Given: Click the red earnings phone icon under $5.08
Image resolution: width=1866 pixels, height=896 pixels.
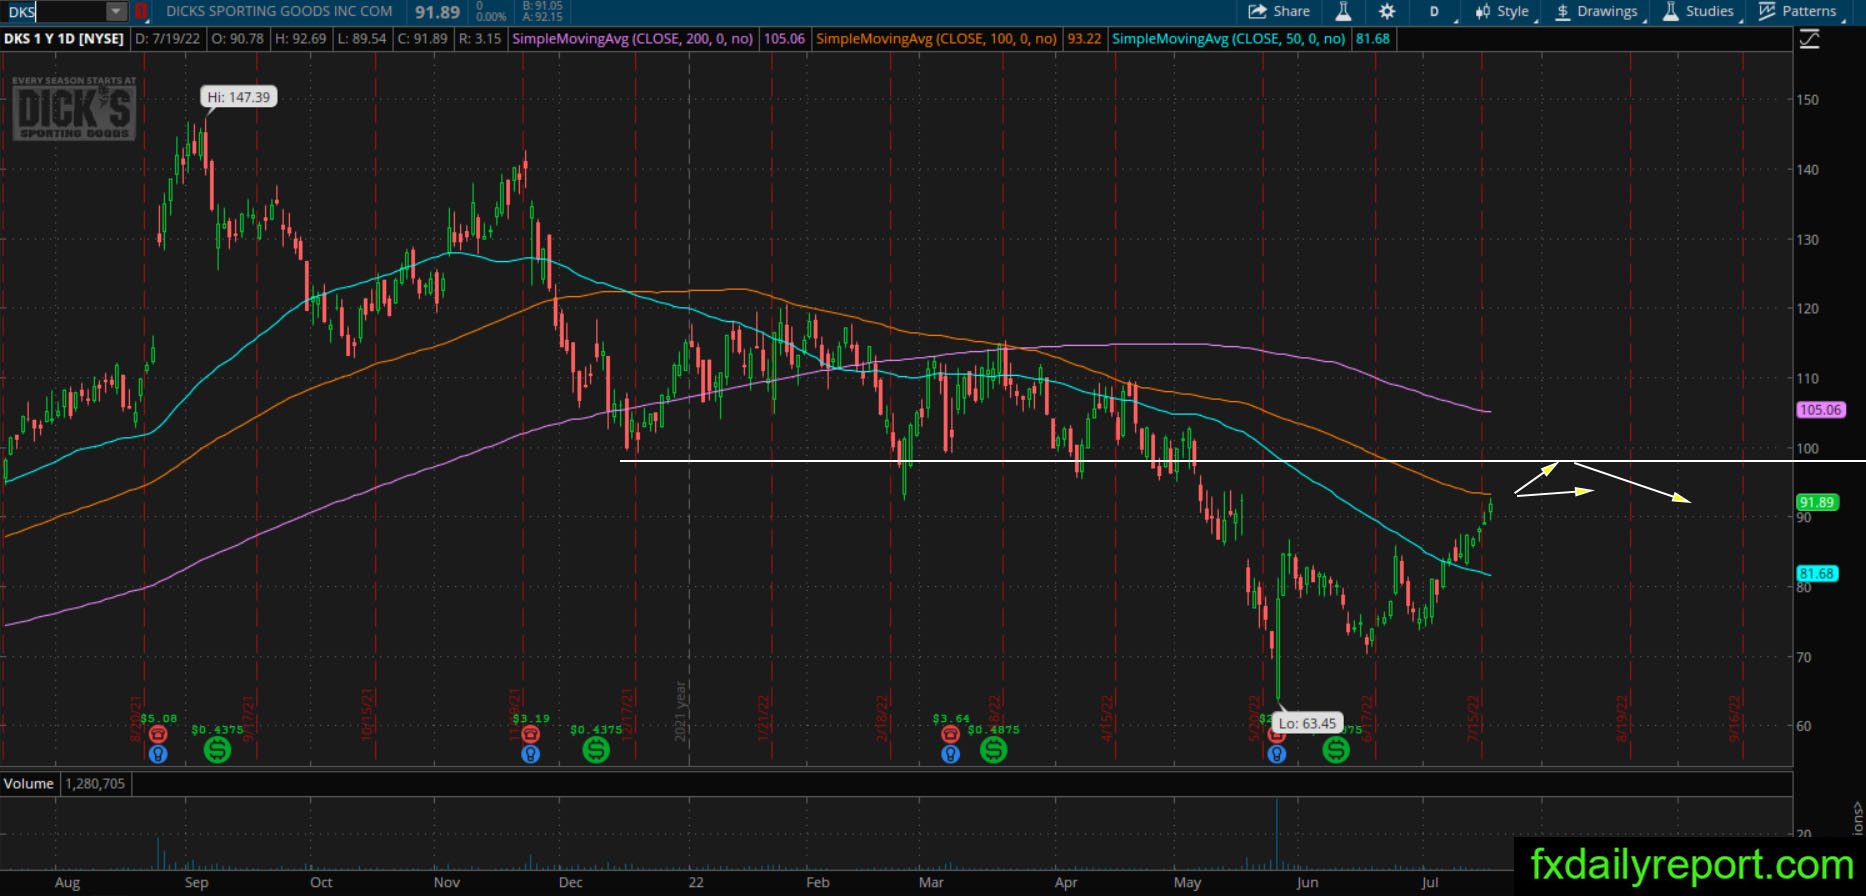Looking at the screenshot, I should point(157,735).
